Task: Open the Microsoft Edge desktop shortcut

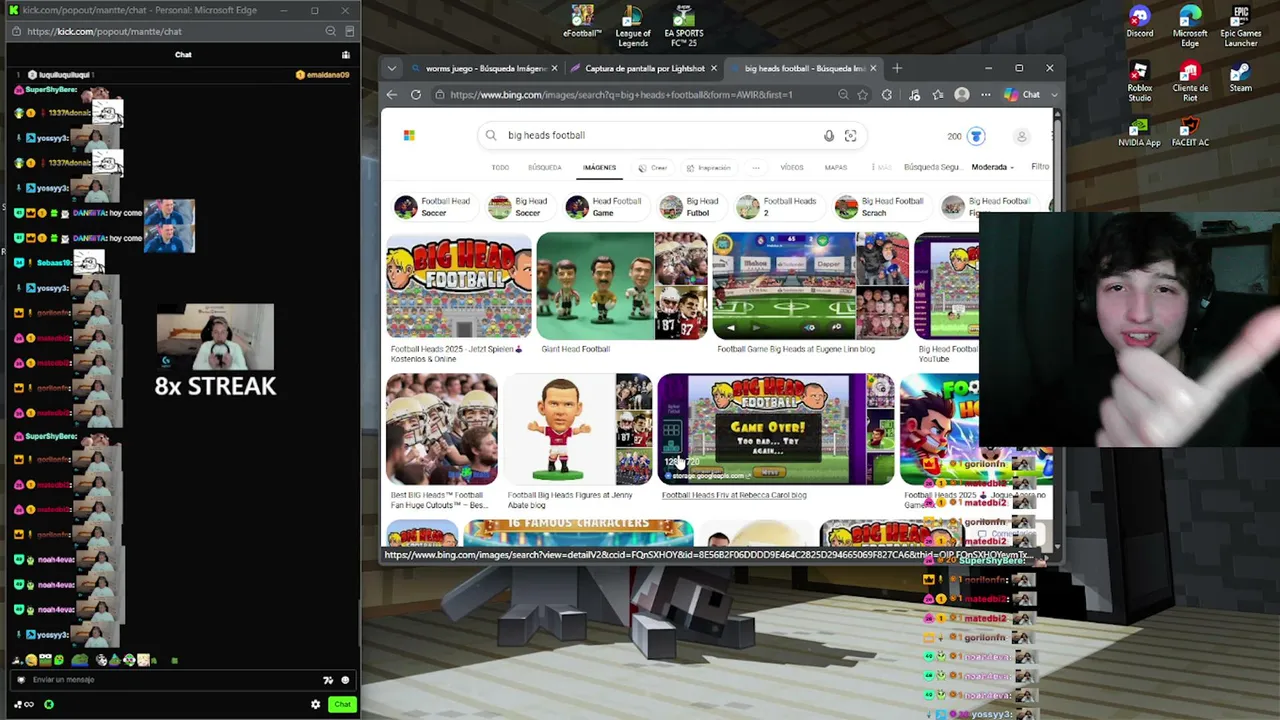Action: point(1190,27)
